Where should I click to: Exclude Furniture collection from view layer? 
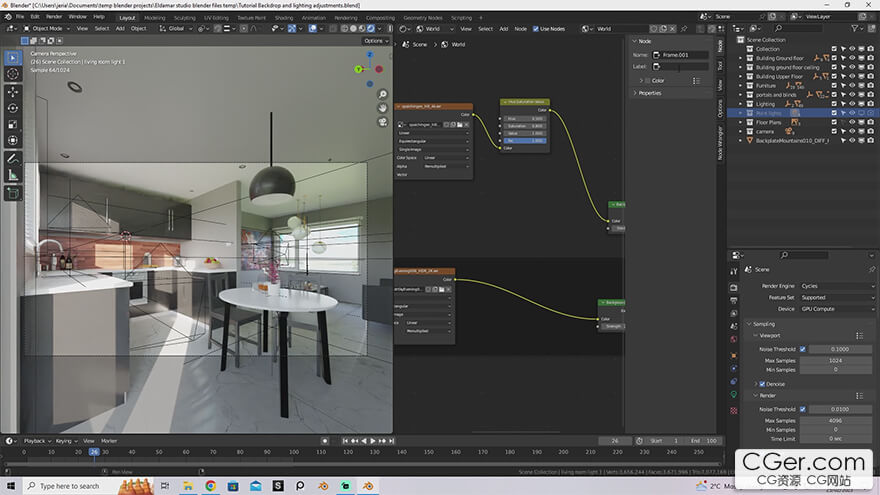834,86
